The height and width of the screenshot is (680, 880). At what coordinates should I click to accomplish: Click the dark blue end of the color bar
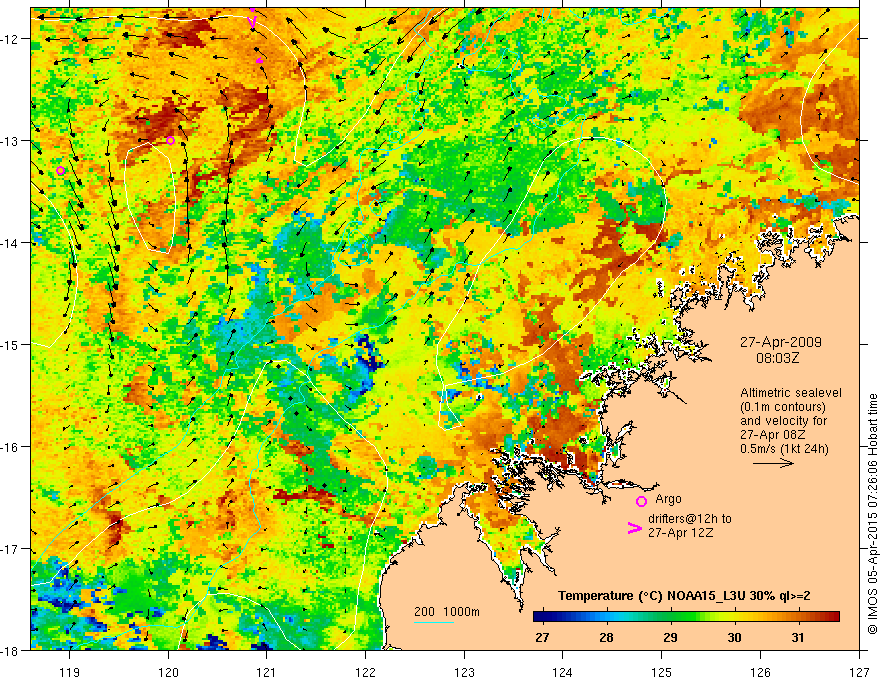pos(539,617)
